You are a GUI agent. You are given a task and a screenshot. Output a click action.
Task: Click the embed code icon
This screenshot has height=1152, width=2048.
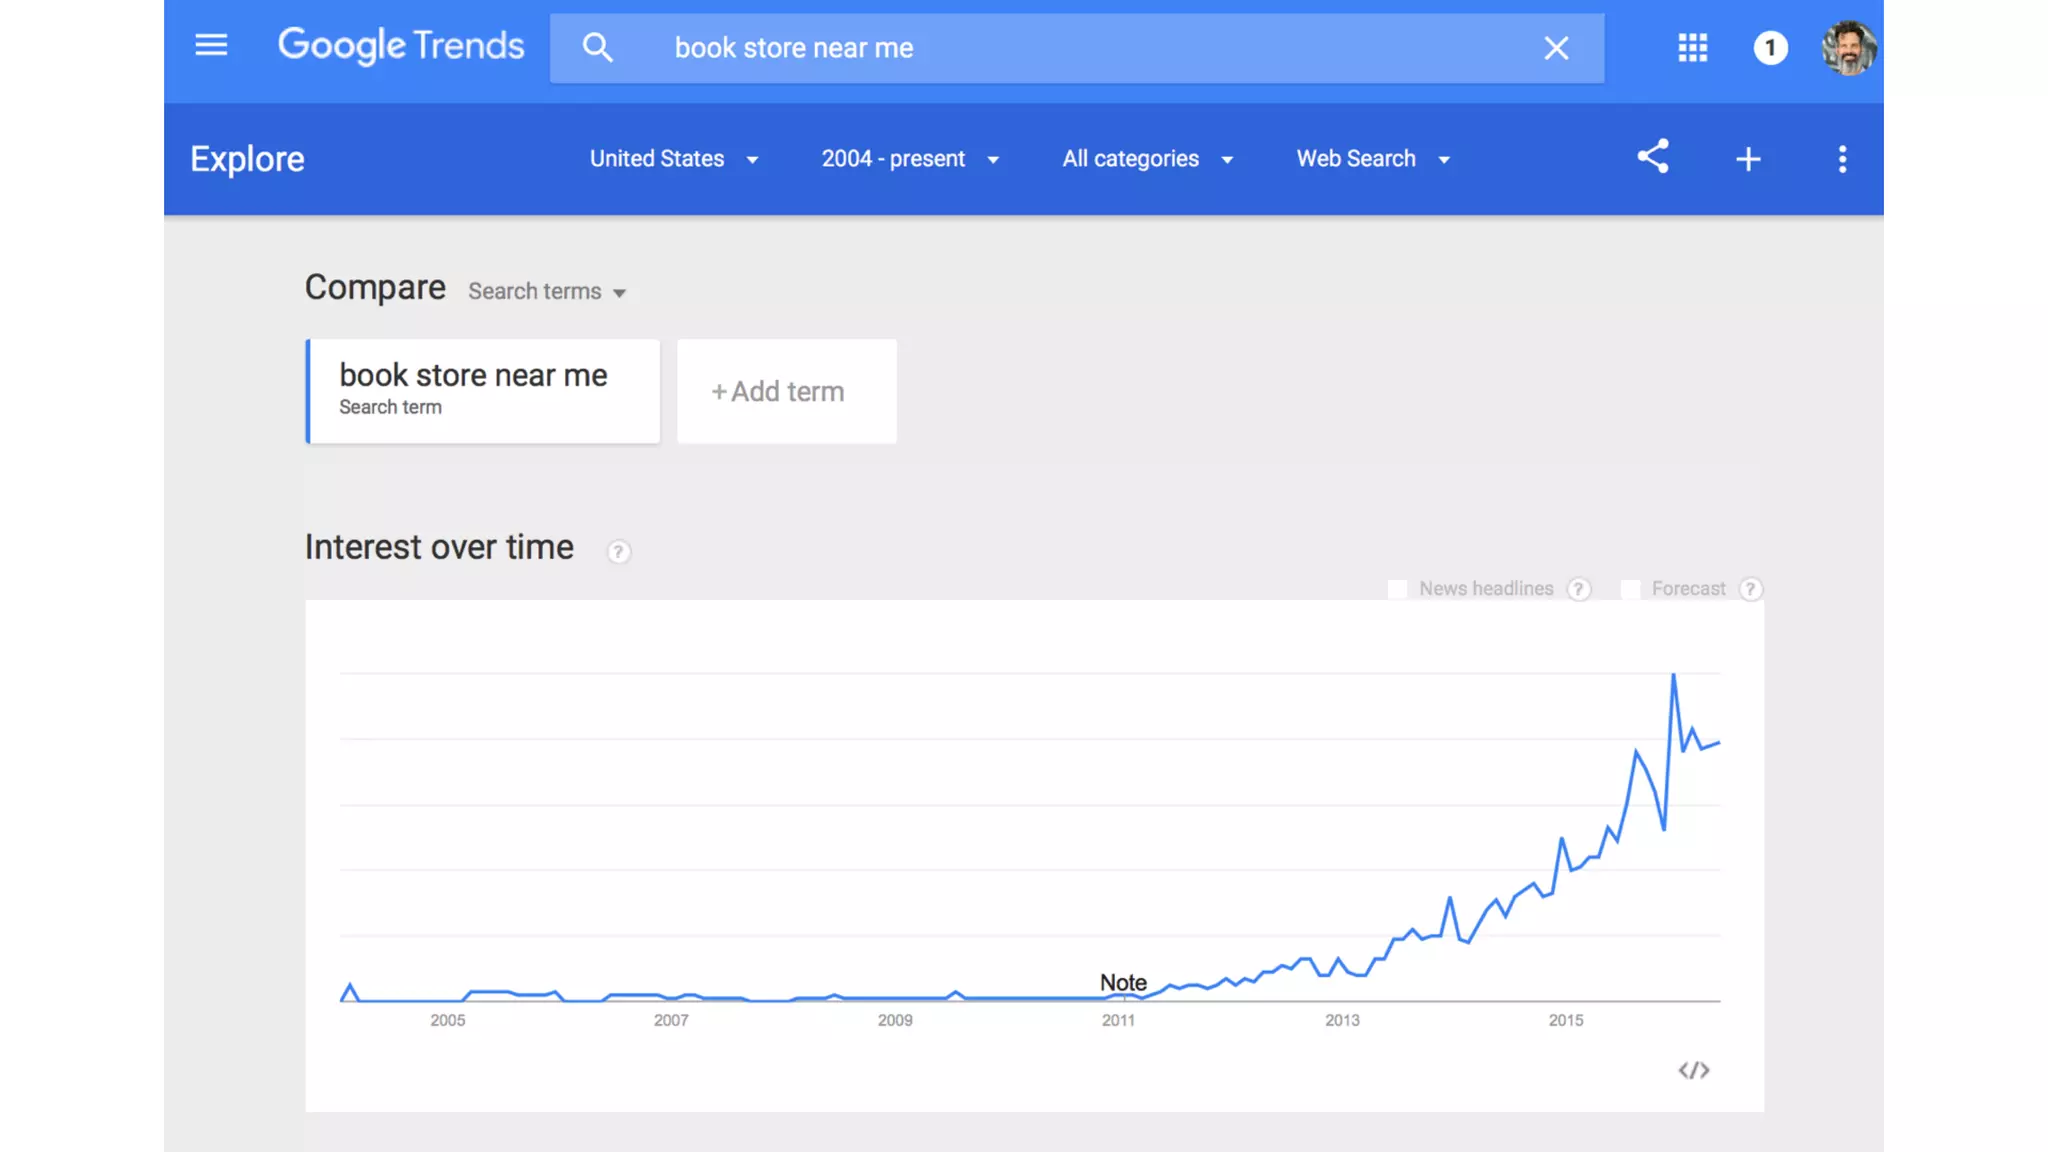pos(1694,1071)
